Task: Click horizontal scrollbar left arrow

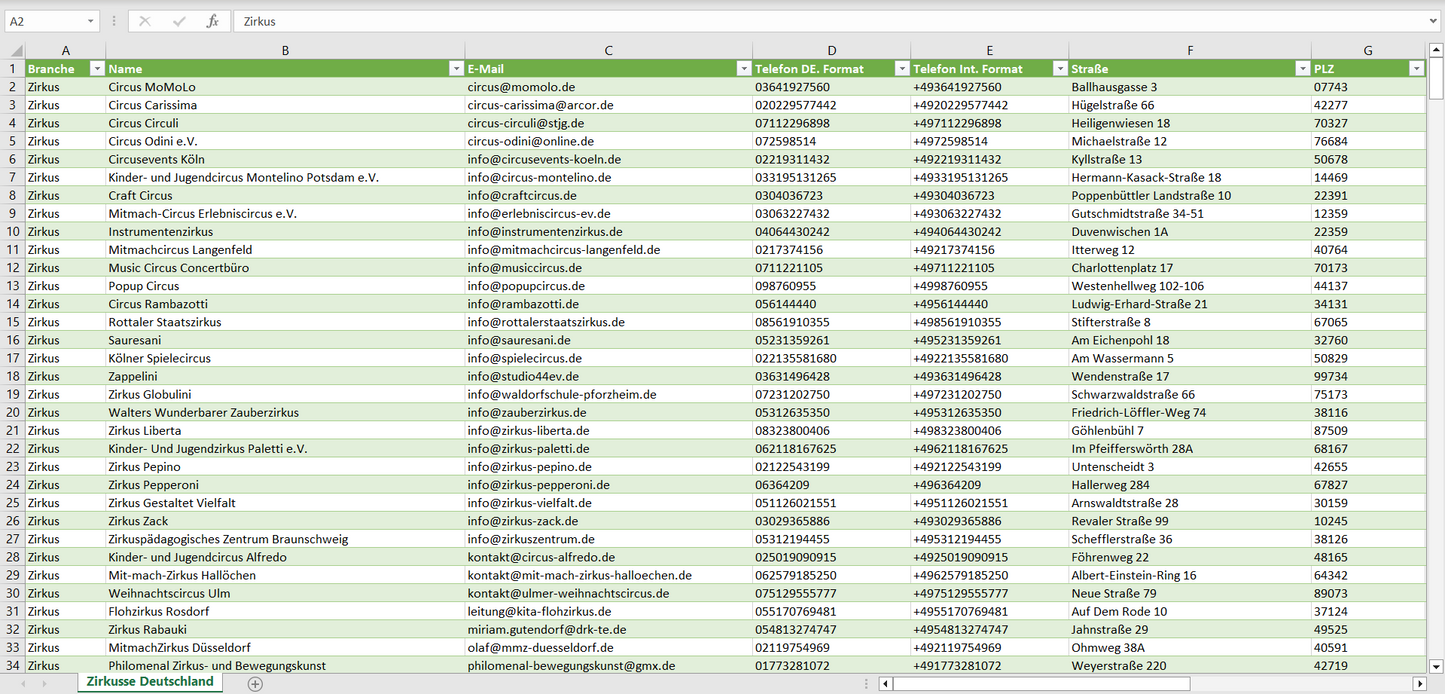Action: 885,684
